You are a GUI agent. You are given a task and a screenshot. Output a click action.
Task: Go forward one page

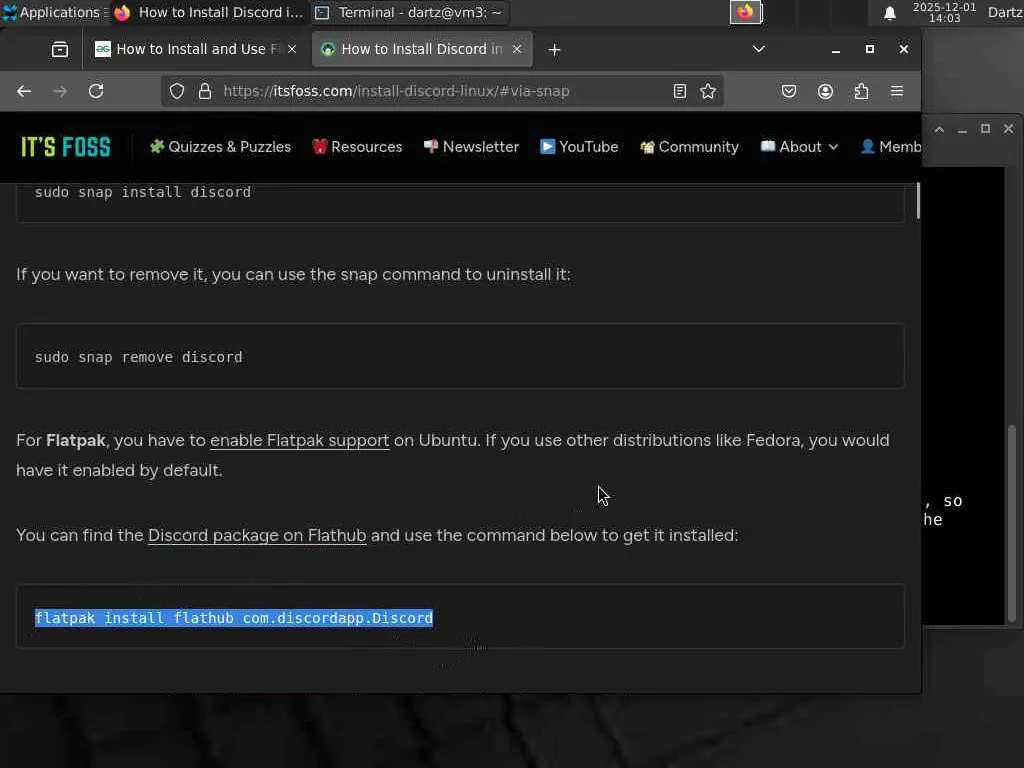[60, 91]
